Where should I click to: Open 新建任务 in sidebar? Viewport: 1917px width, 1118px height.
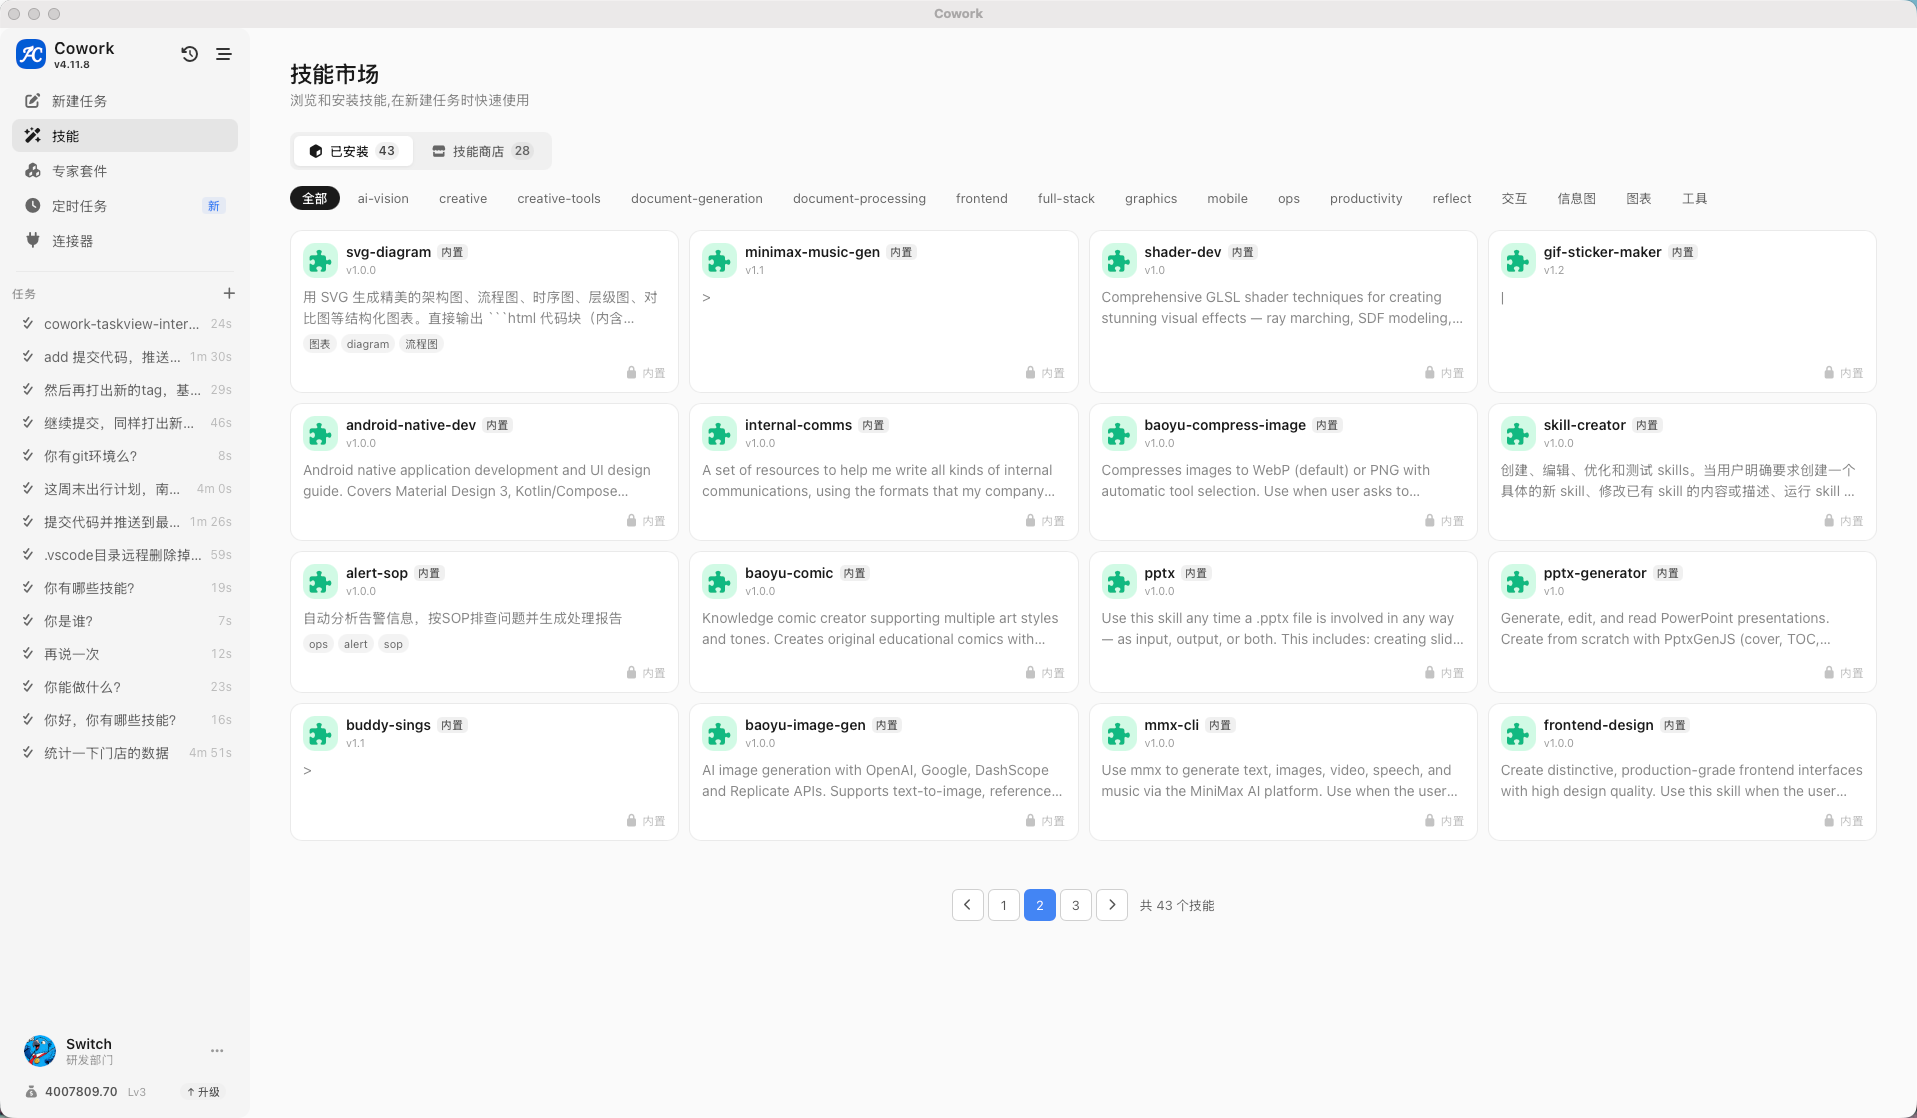[x=125, y=101]
